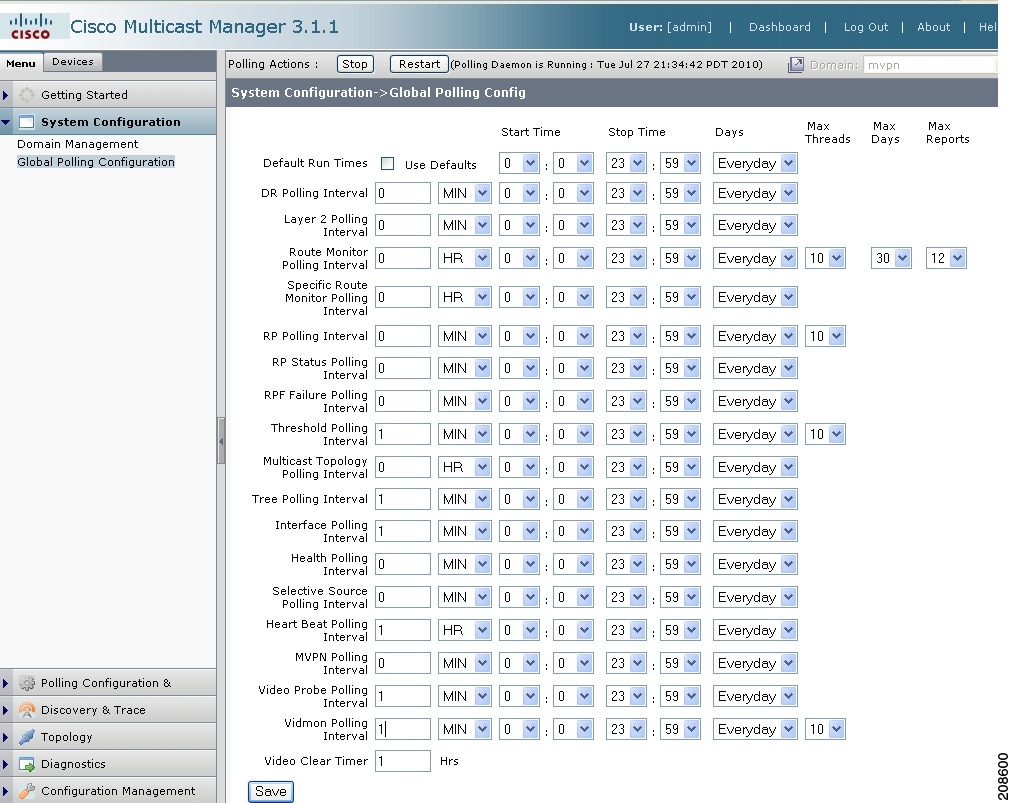Click the Domain text field
1015x803 pixels.
click(x=930, y=65)
